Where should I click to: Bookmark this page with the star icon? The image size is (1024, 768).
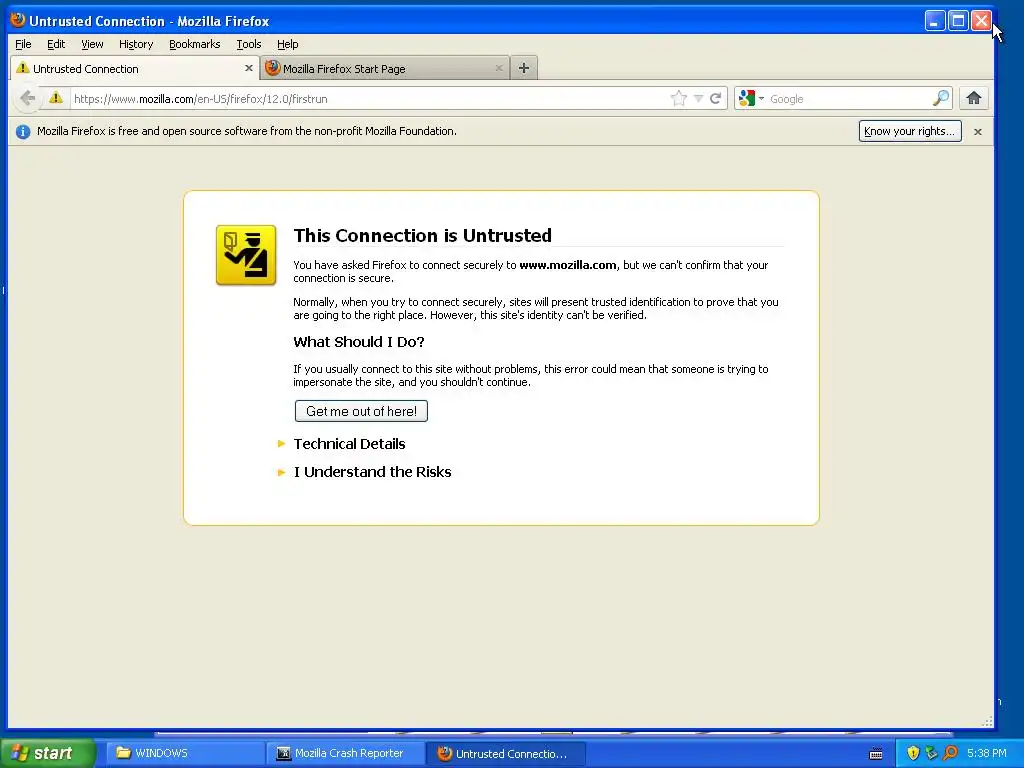[679, 99]
